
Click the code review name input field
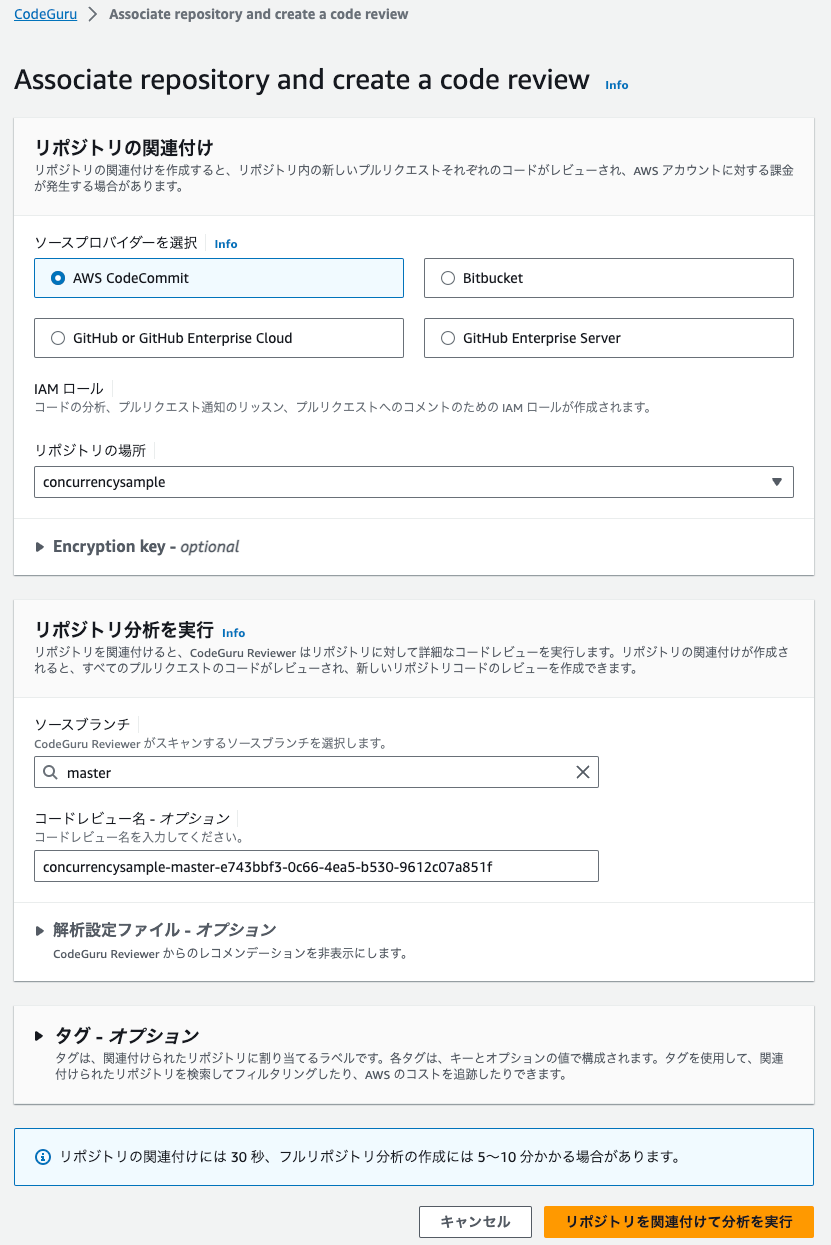[x=316, y=866]
